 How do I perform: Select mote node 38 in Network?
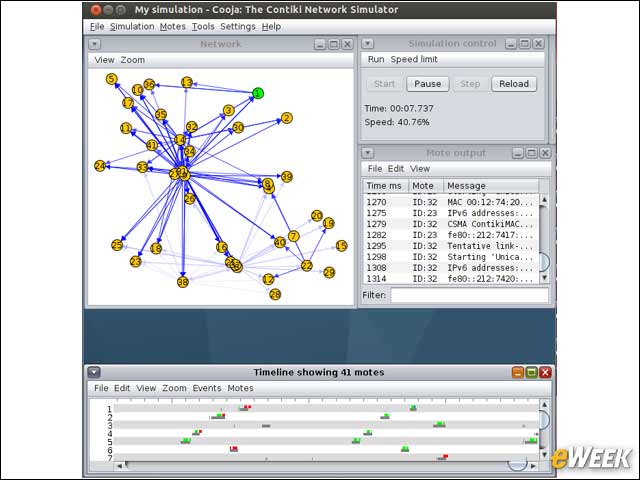click(183, 282)
